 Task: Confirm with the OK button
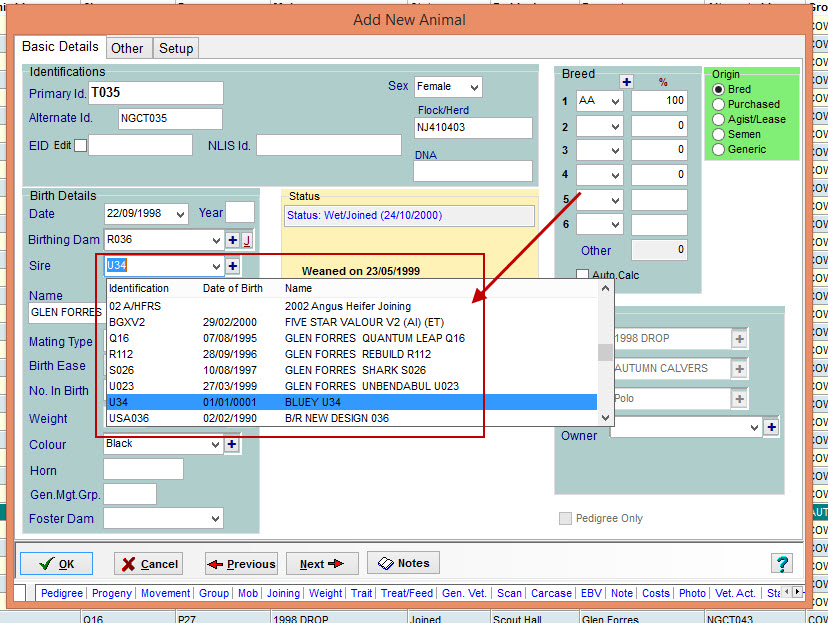(57, 564)
